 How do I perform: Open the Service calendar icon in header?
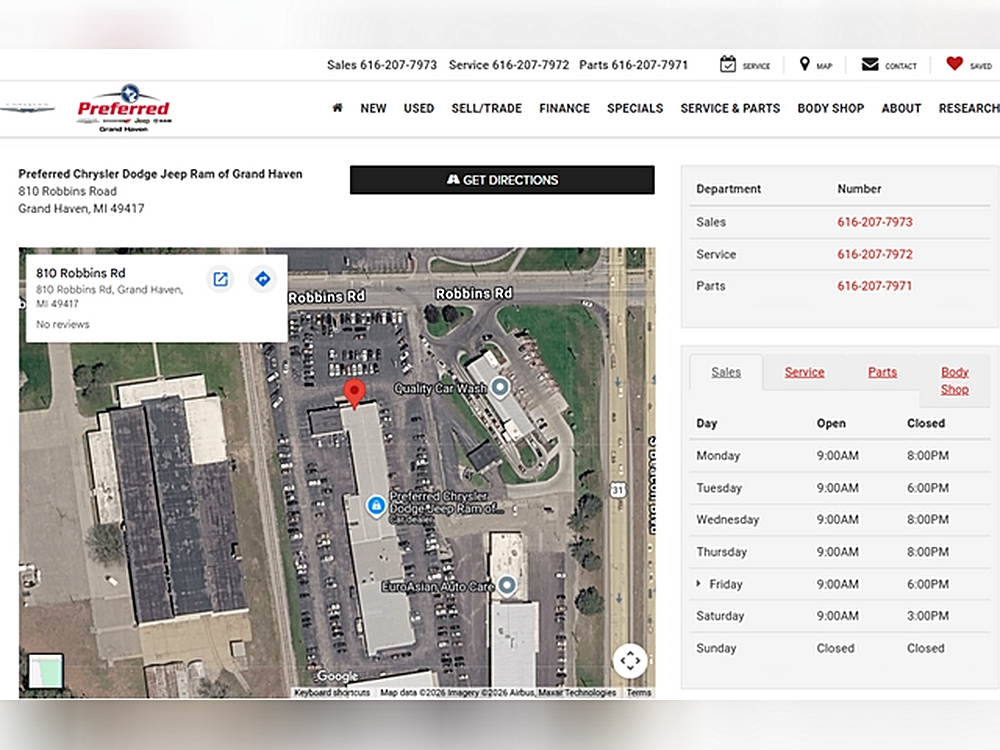click(728, 65)
